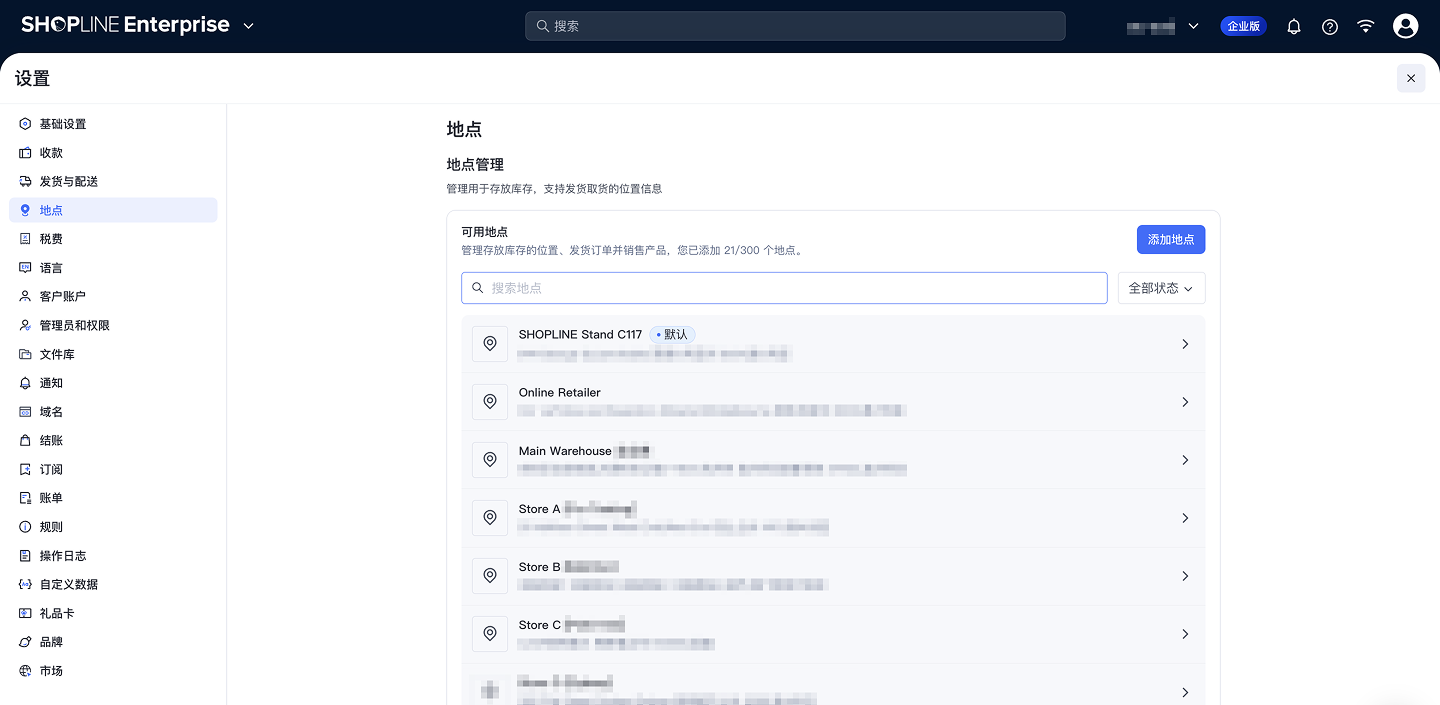Open 品牌 brand settings
1440x705 pixels.
click(113, 642)
